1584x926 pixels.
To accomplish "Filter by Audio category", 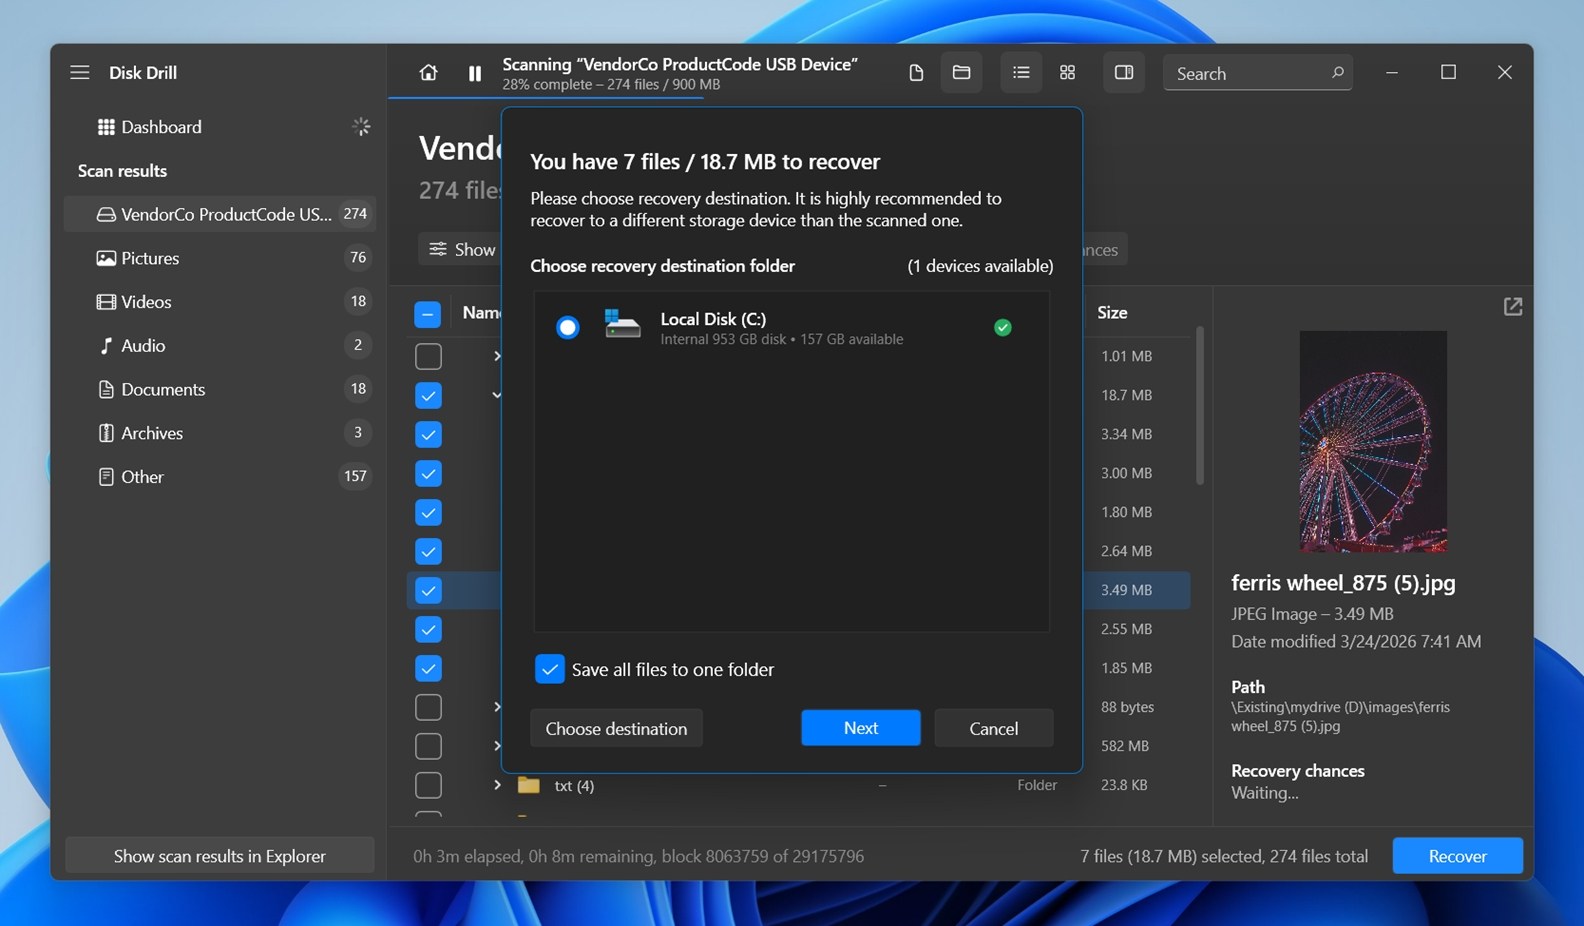I will coord(220,345).
